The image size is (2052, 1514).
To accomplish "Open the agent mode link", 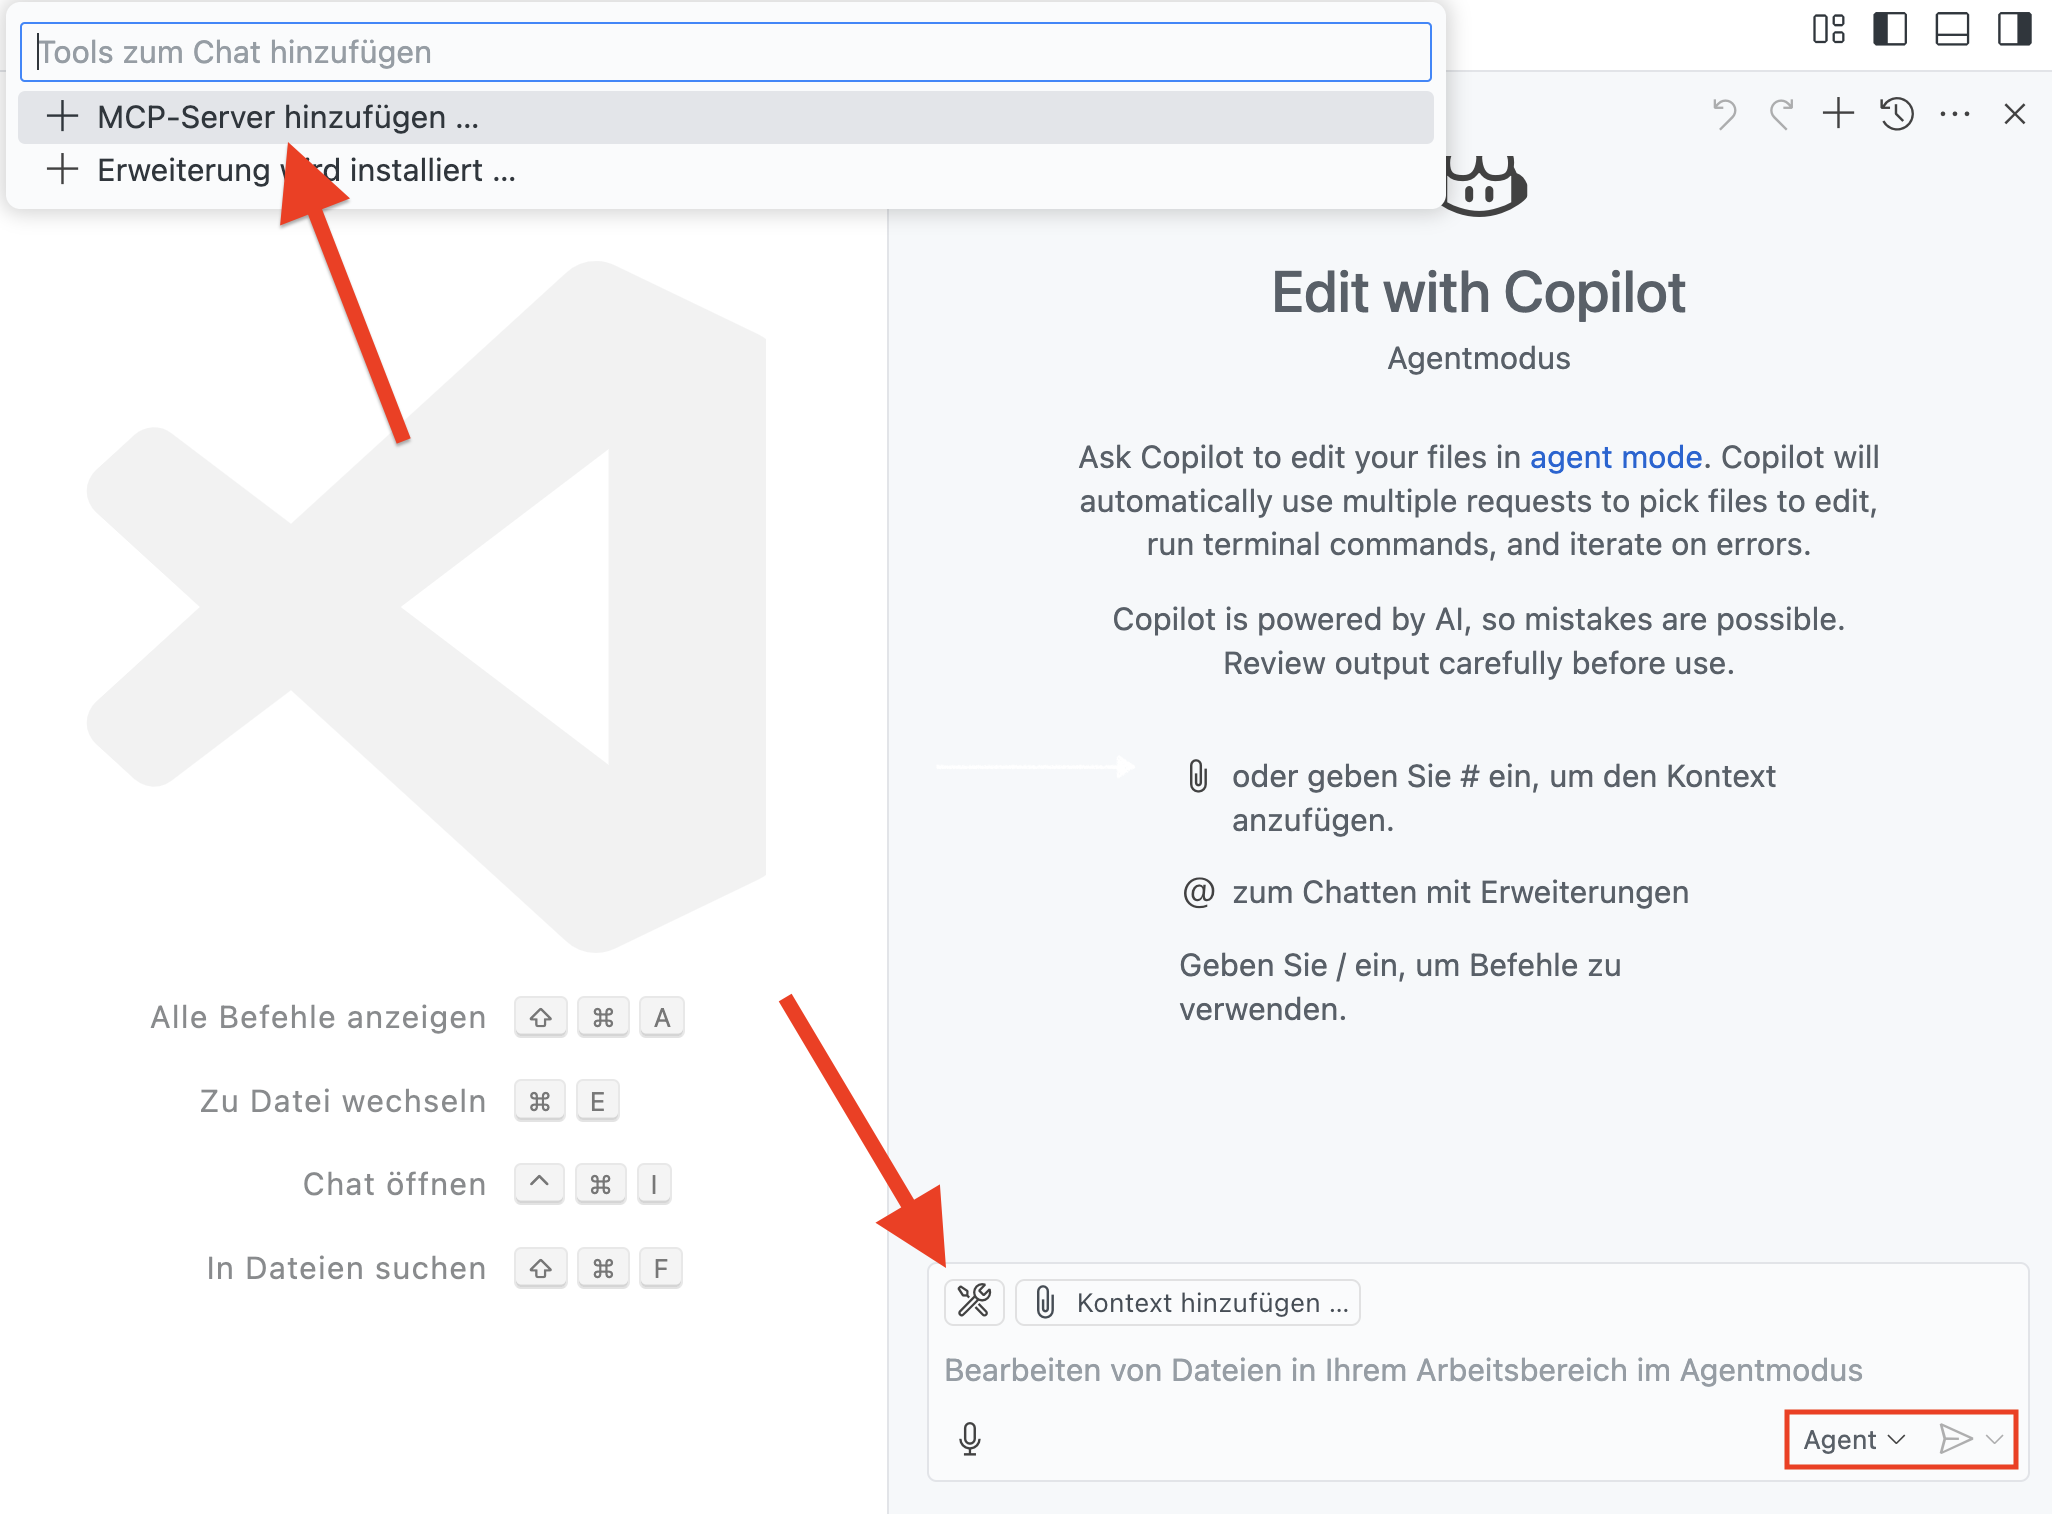I will pyautogui.click(x=1616, y=457).
